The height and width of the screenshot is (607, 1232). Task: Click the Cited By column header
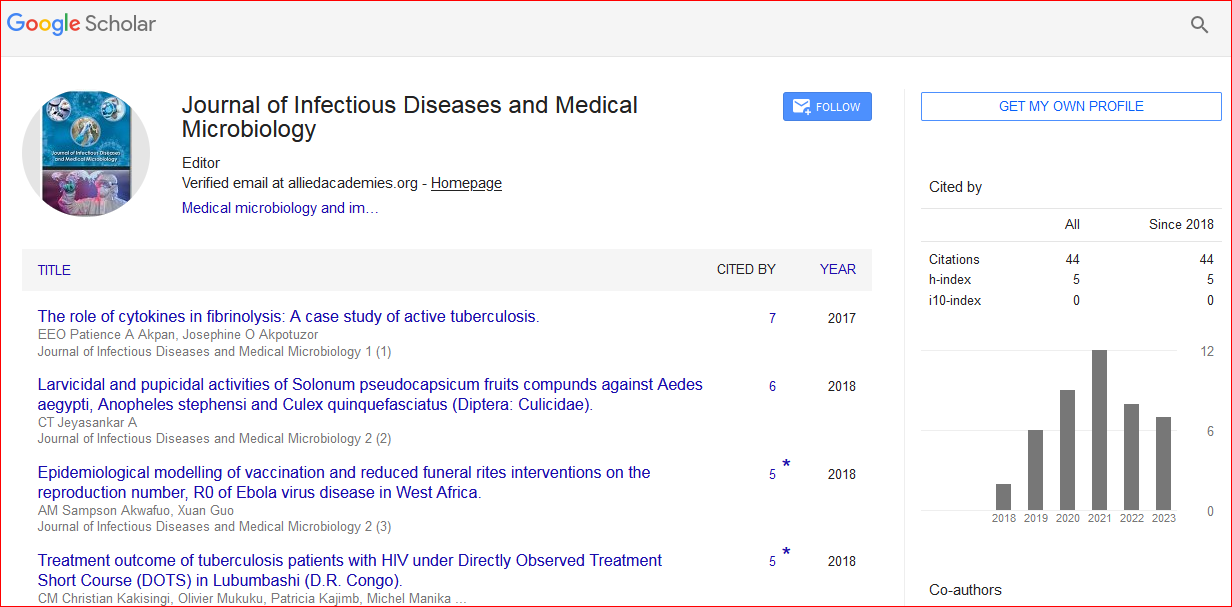point(746,269)
